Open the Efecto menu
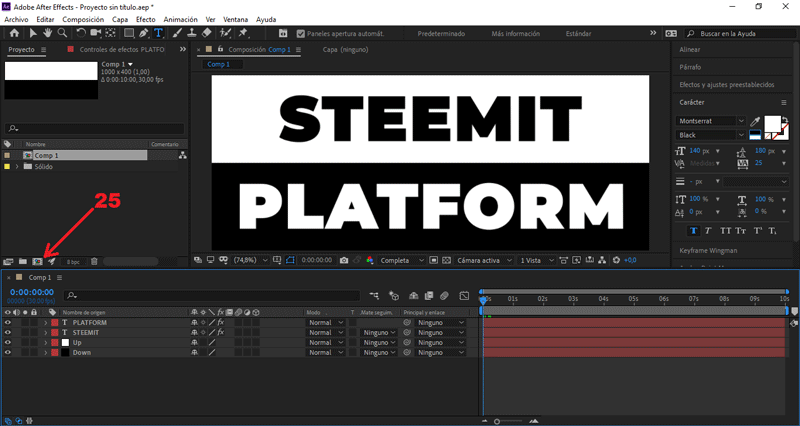The height and width of the screenshot is (426, 800). click(145, 19)
